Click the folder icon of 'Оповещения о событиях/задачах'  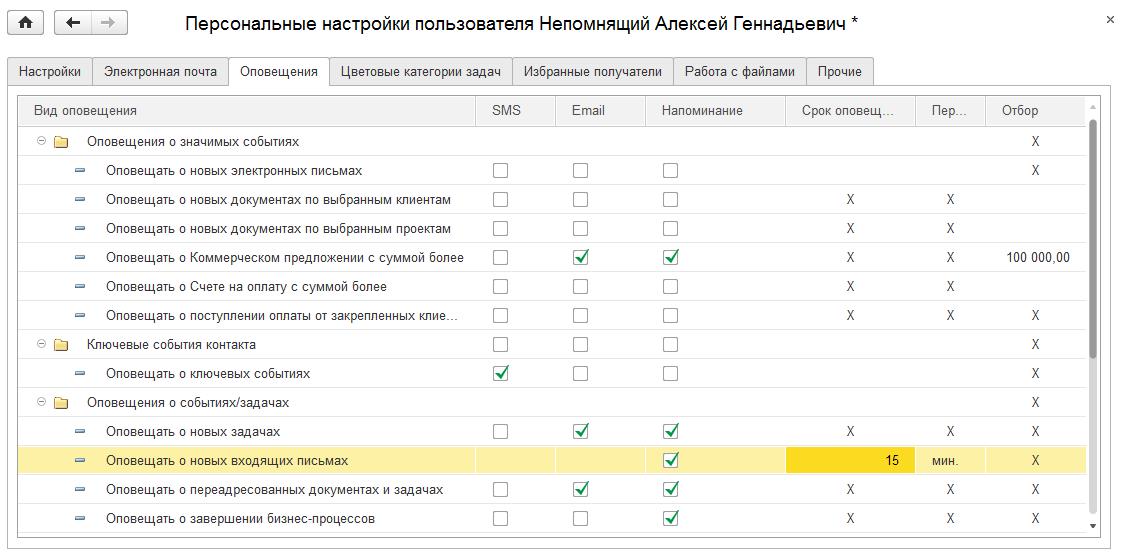61,403
